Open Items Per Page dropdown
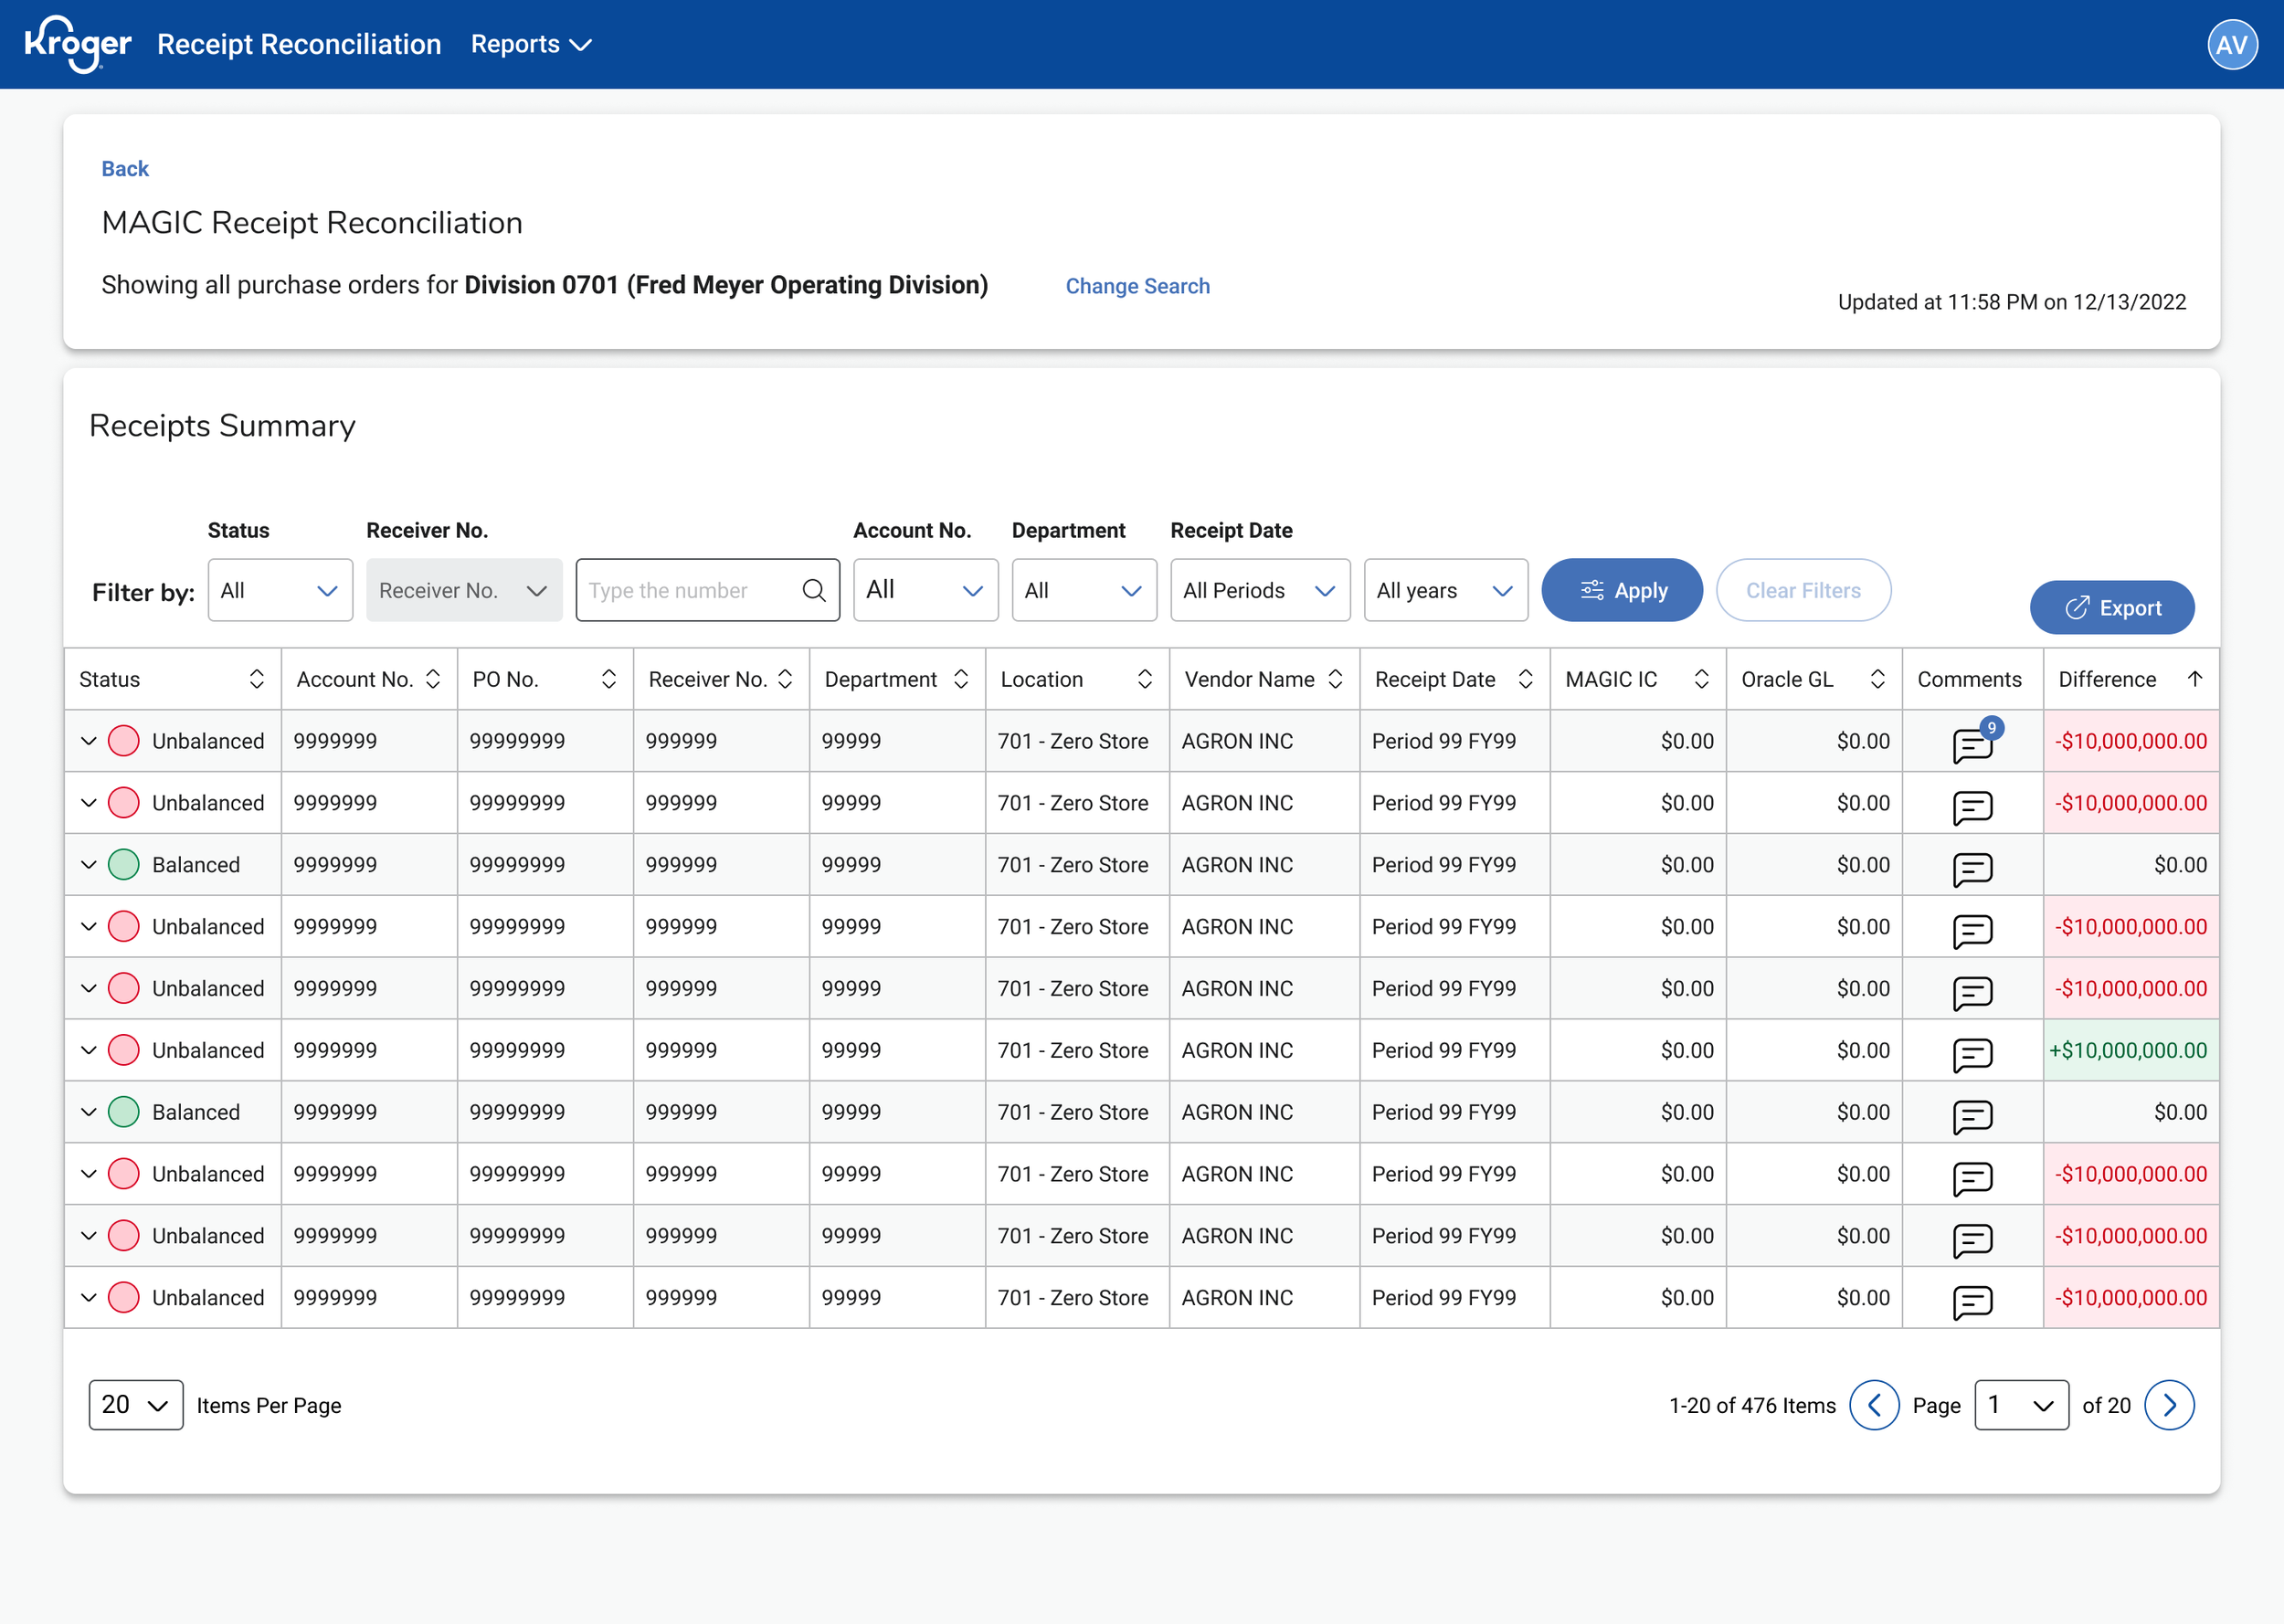Screen dimensions: 2284x1624 point(136,1405)
